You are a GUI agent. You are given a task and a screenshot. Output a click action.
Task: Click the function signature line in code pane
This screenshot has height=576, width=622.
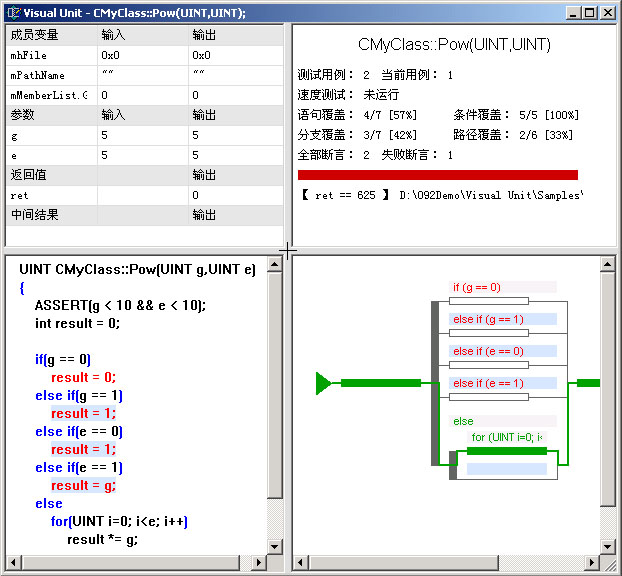pos(137,269)
